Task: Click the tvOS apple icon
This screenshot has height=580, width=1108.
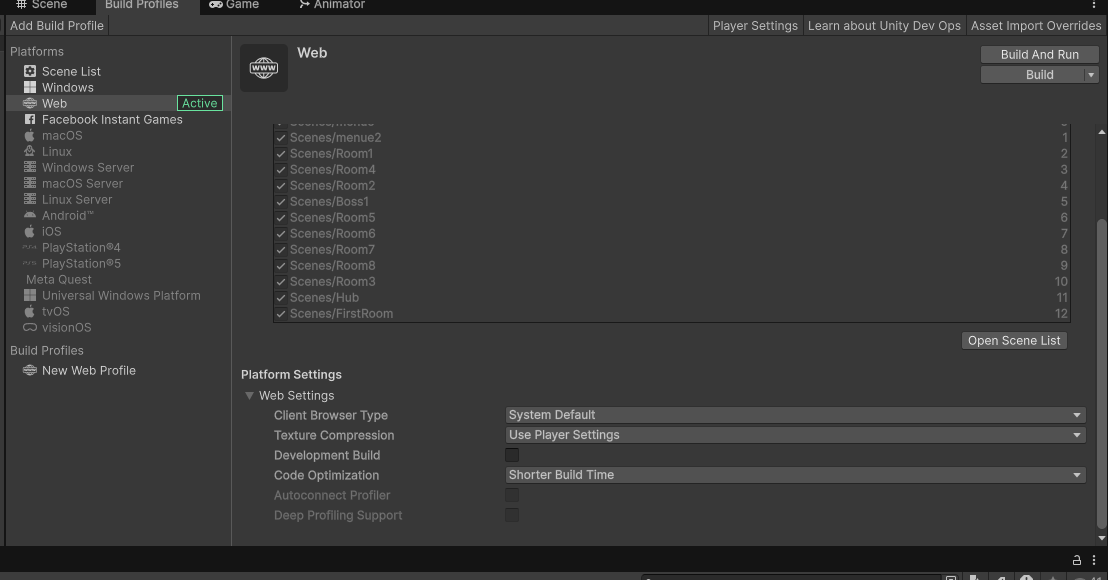Action: 30,312
